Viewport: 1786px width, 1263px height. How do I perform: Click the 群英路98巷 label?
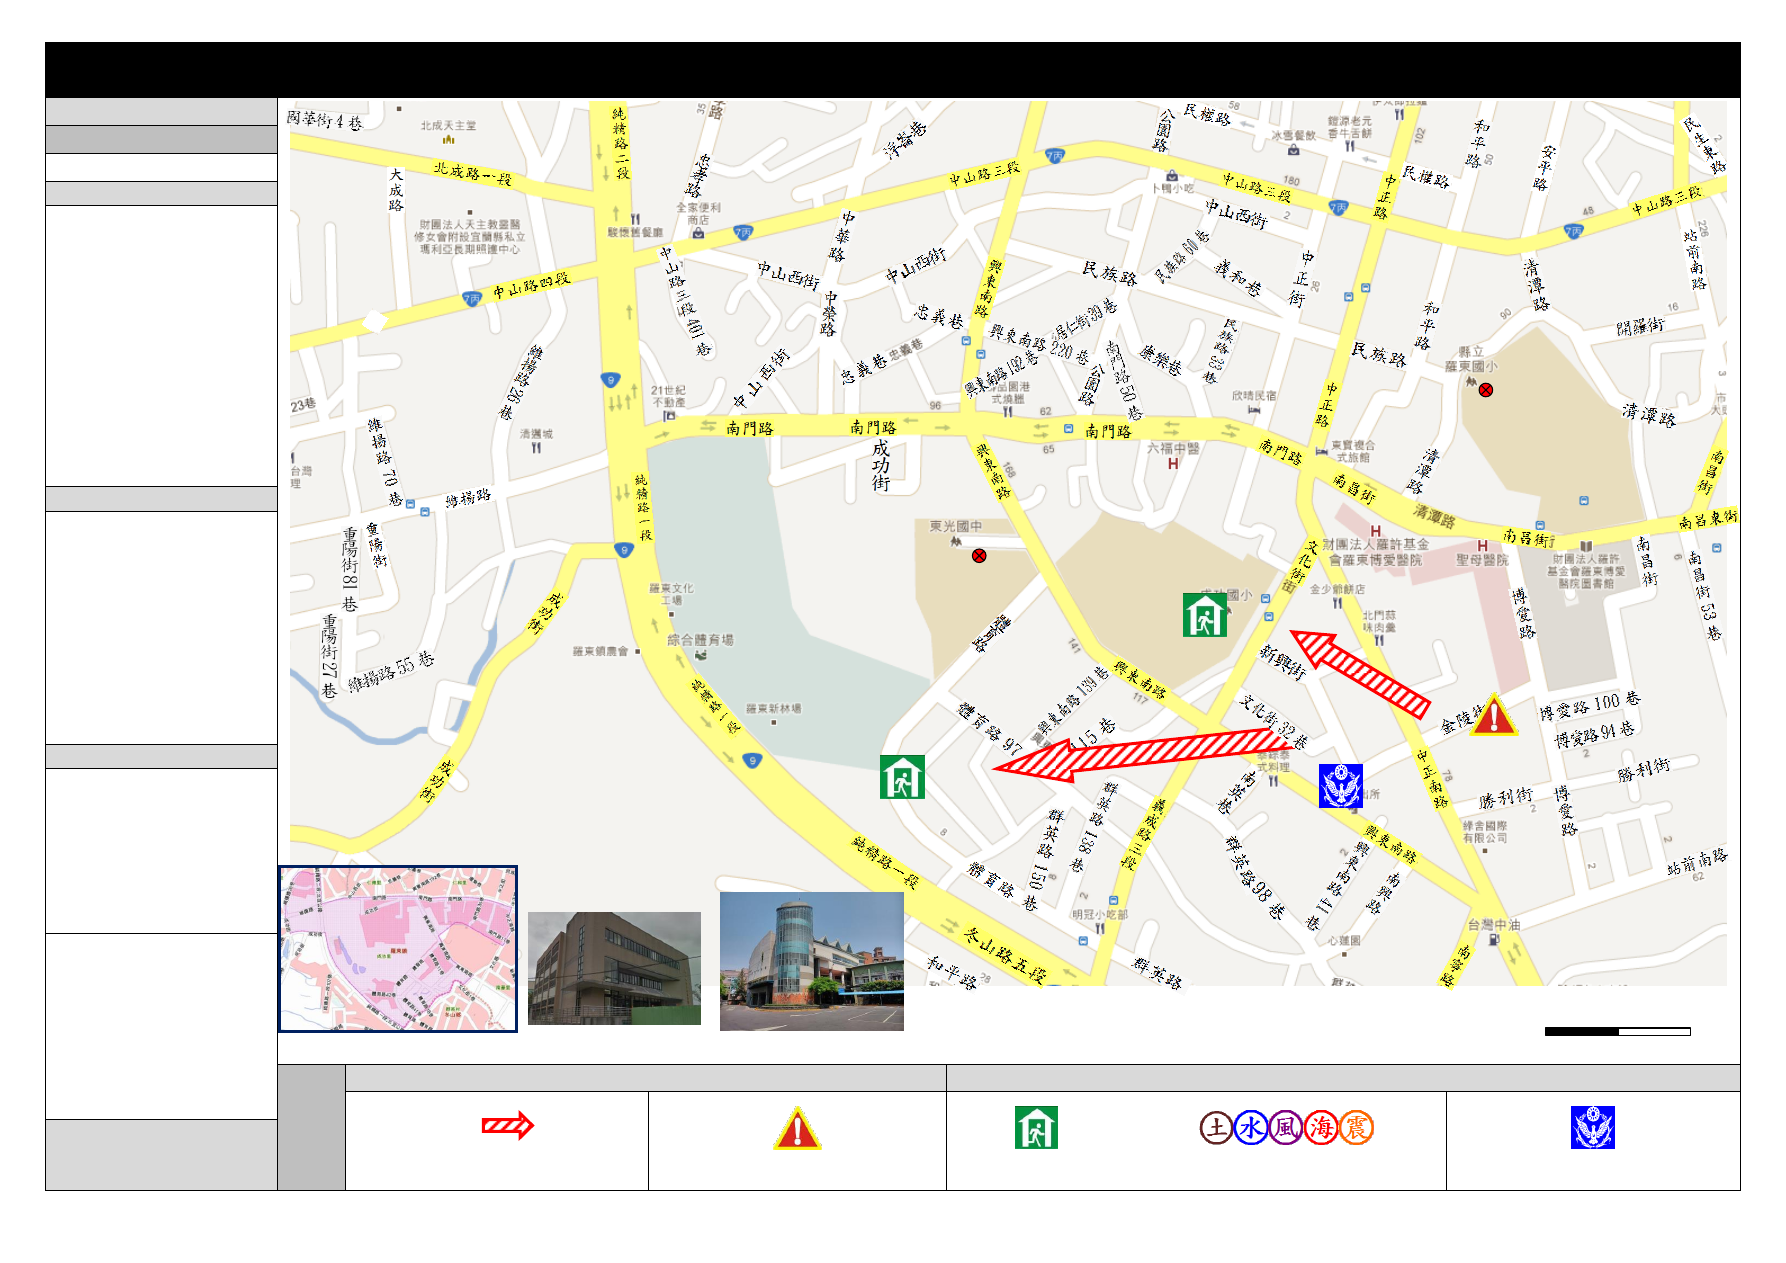coord(1255,878)
